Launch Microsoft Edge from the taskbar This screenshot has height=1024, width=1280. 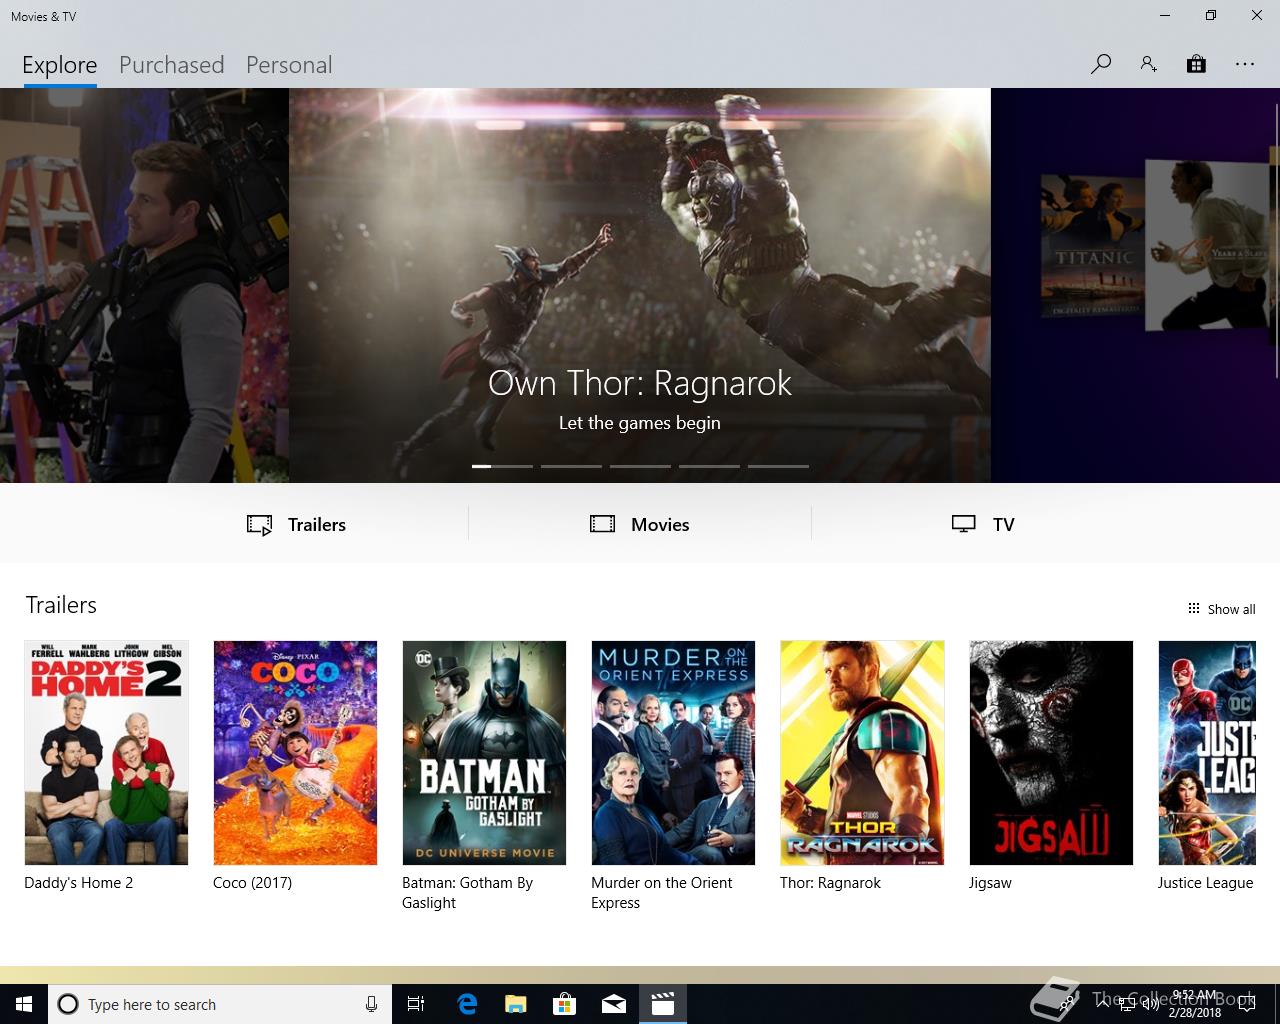point(467,1004)
